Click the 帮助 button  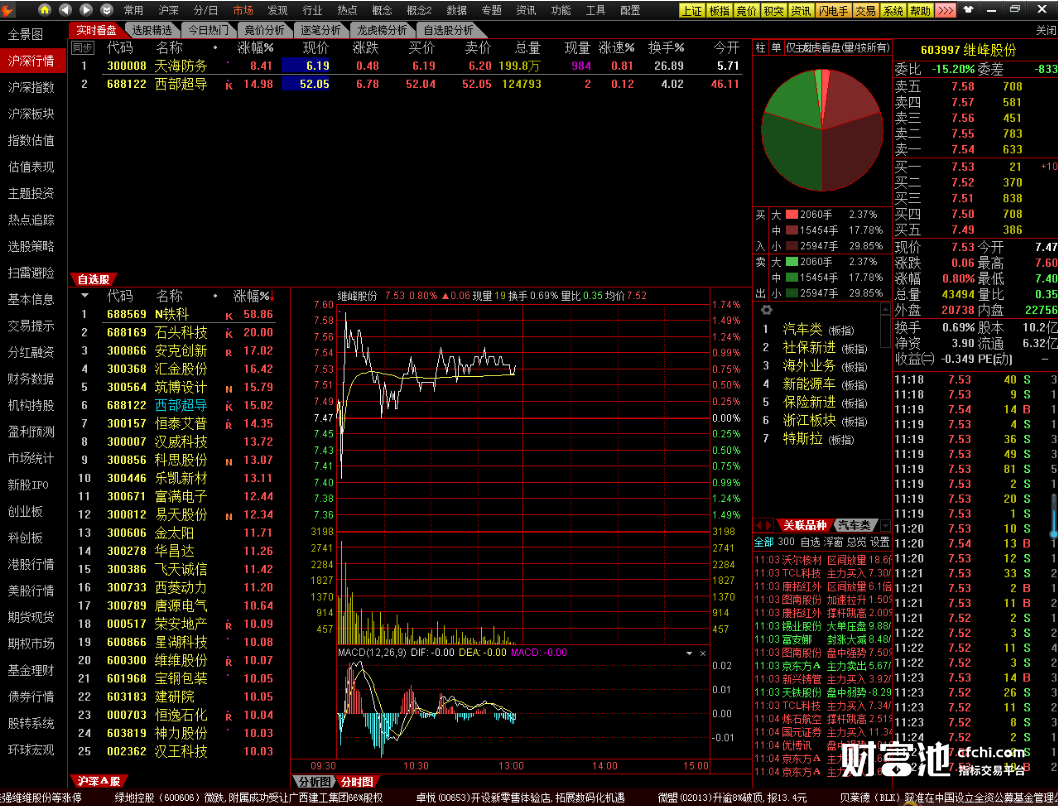point(920,10)
